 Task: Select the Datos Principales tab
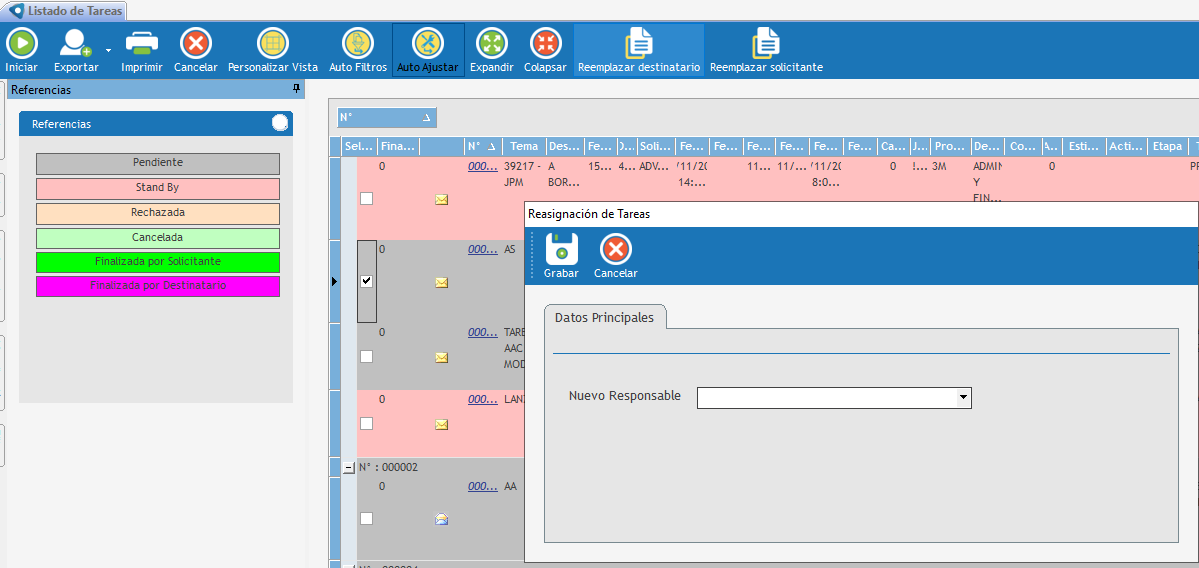pyautogui.click(x=604, y=317)
